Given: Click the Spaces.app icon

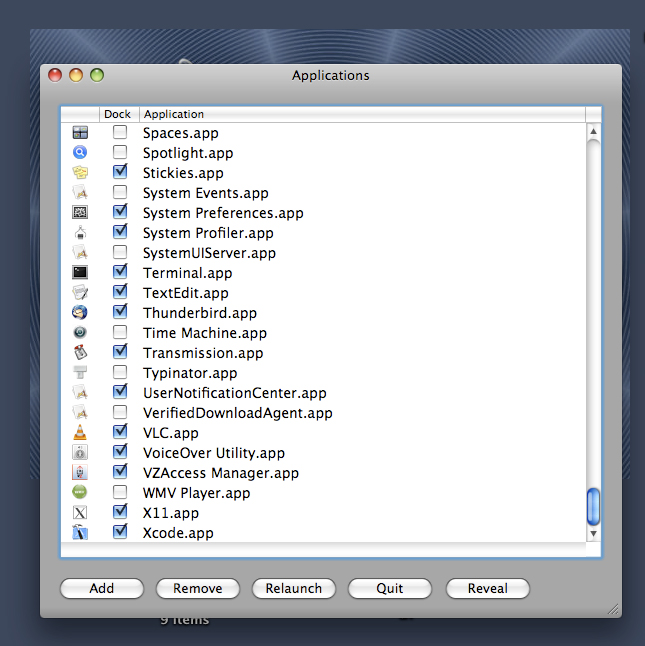Looking at the screenshot, I should (x=80, y=133).
